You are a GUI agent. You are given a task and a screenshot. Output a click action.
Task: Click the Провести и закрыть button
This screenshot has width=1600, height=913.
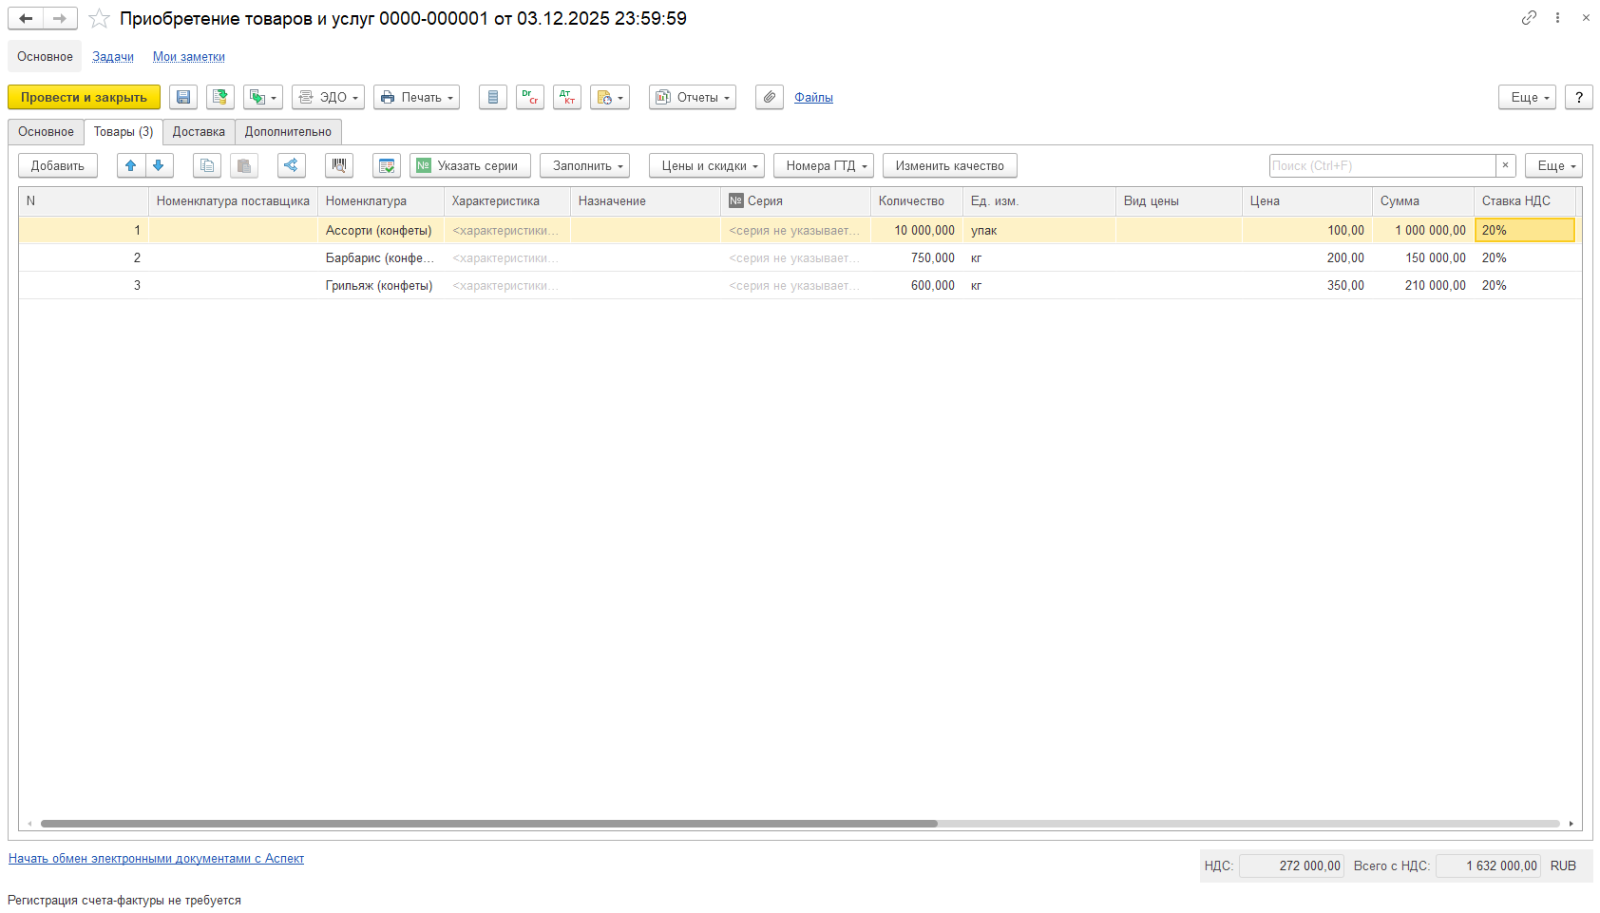click(x=84, y=97)
